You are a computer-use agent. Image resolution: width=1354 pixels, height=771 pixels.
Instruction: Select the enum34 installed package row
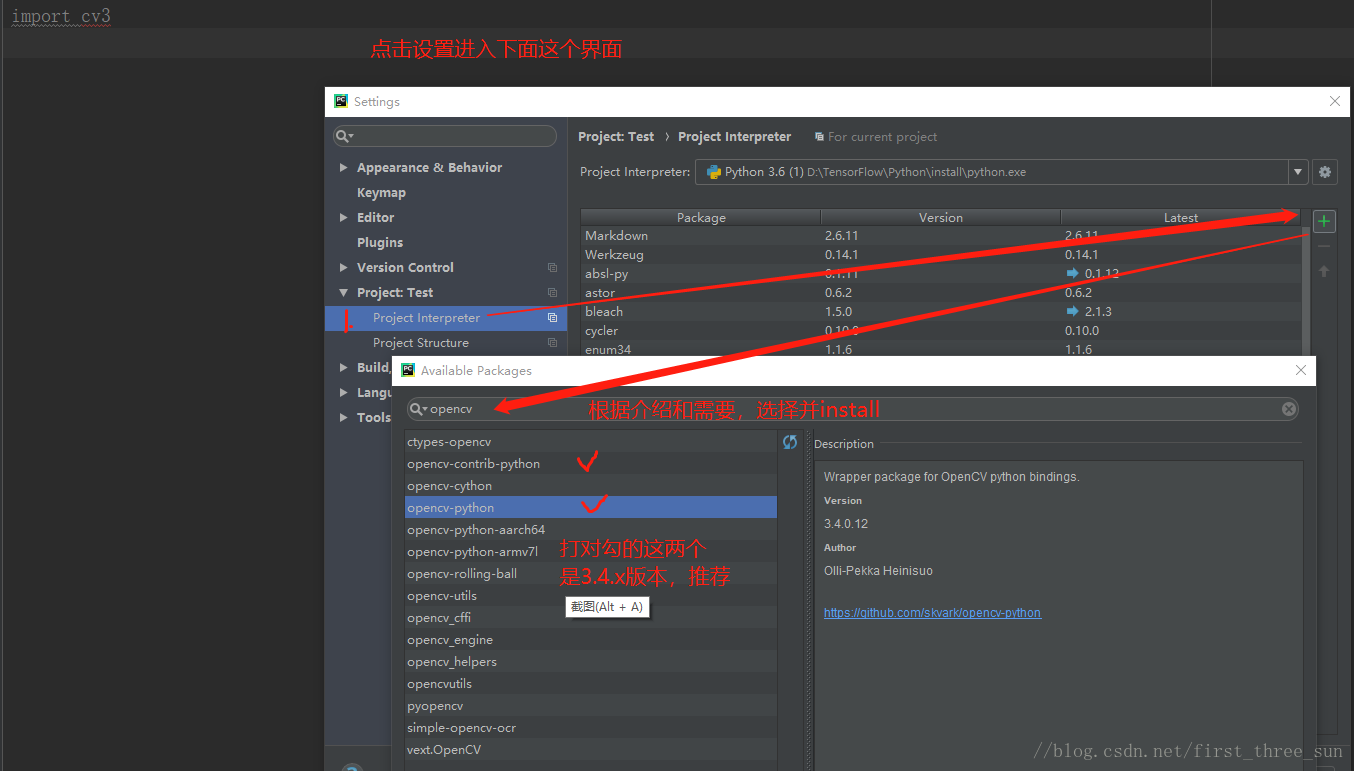(941, 350)
